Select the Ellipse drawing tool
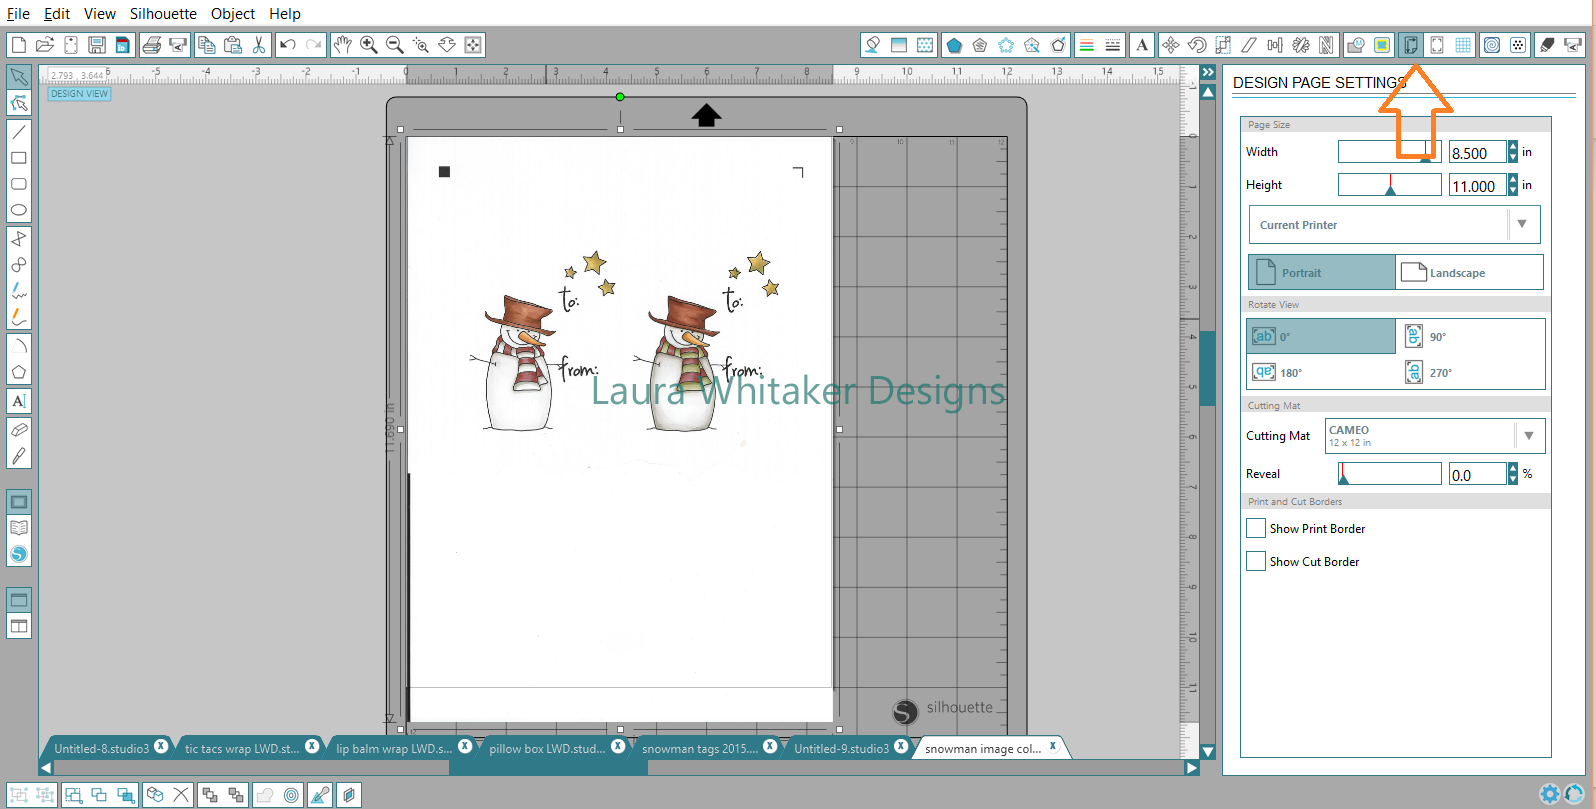The width and height of the screenshot is (1596, 809). [18, 210]
